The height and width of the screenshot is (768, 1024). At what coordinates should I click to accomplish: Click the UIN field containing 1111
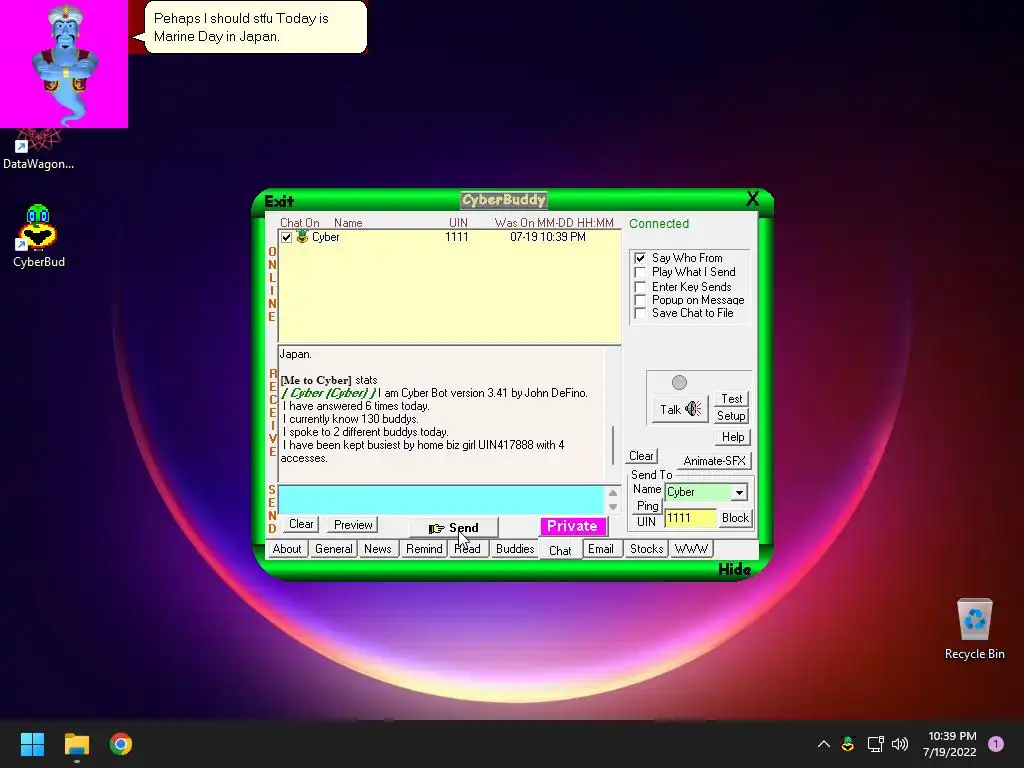690,519
